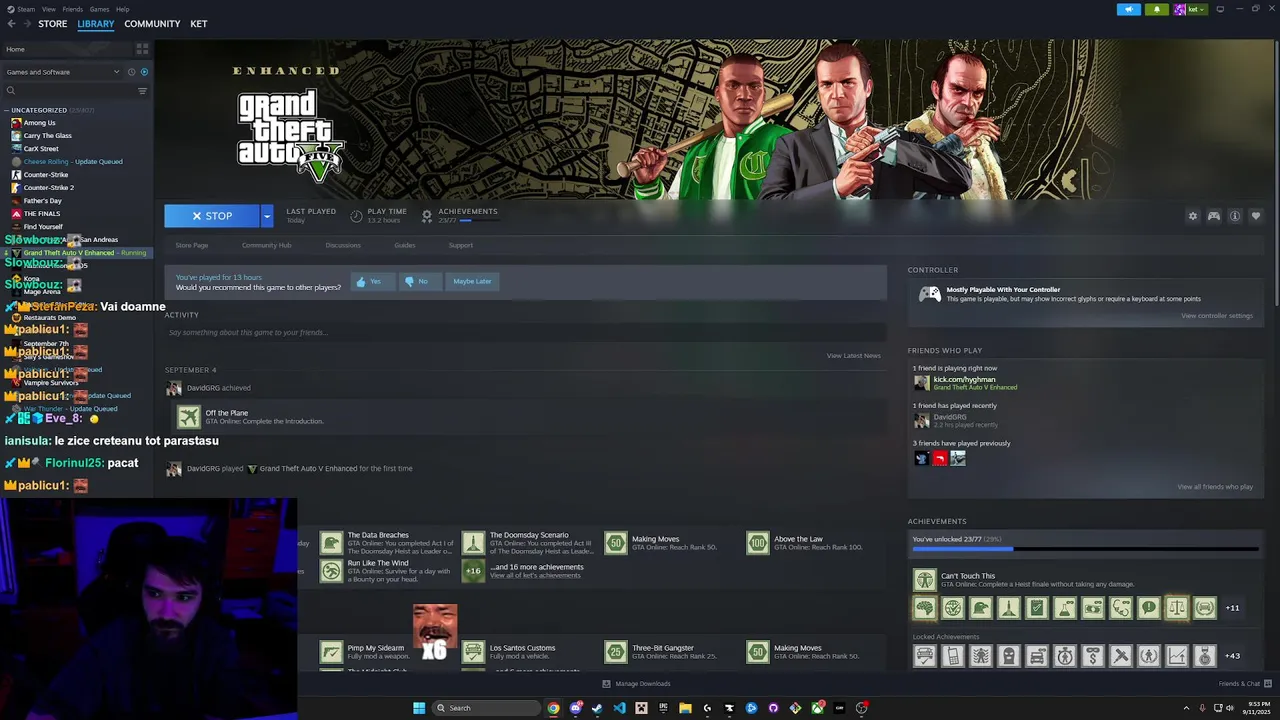Open the Store Page link
This screenshot has width=1280, height=720.
192,245
